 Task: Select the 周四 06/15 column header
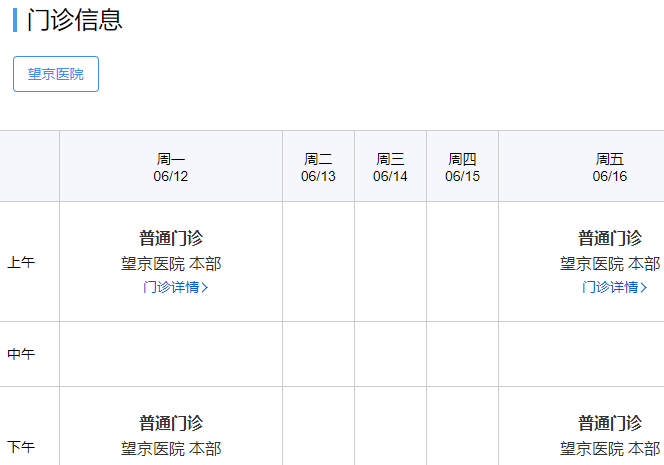point(462,167)
